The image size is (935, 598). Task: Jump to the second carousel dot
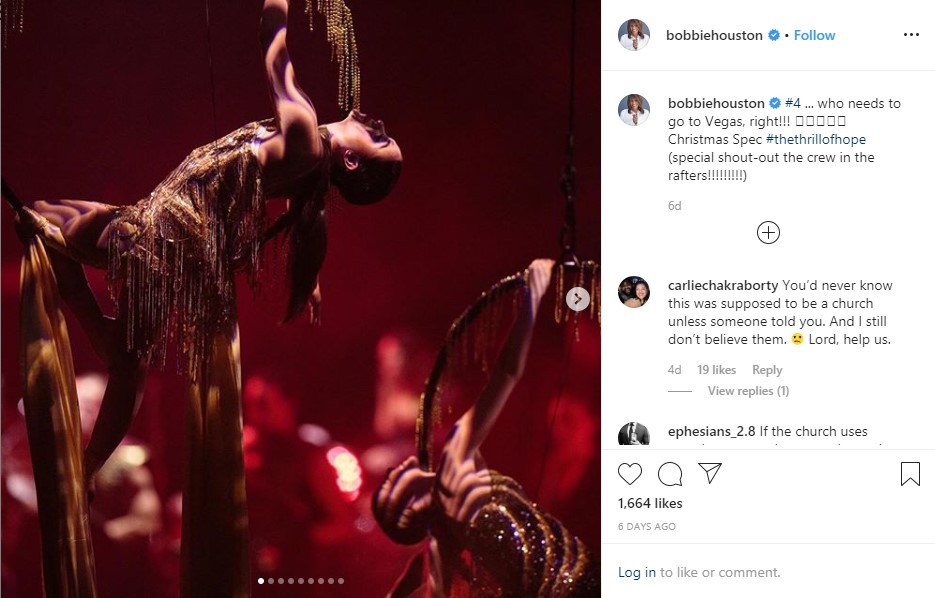pos(271,580)
